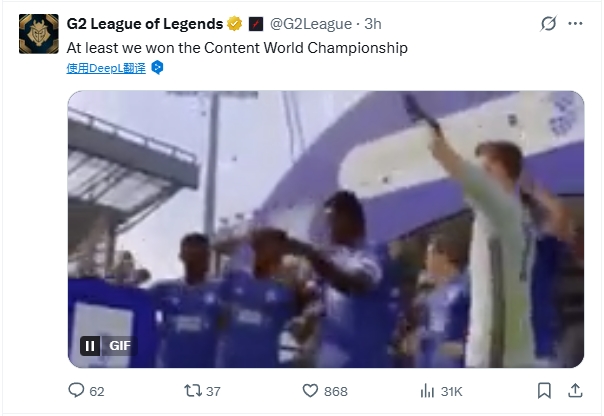This screenshot has height=416, width=604.
Task: Click the GIF label badge
Action: (119, 346)
